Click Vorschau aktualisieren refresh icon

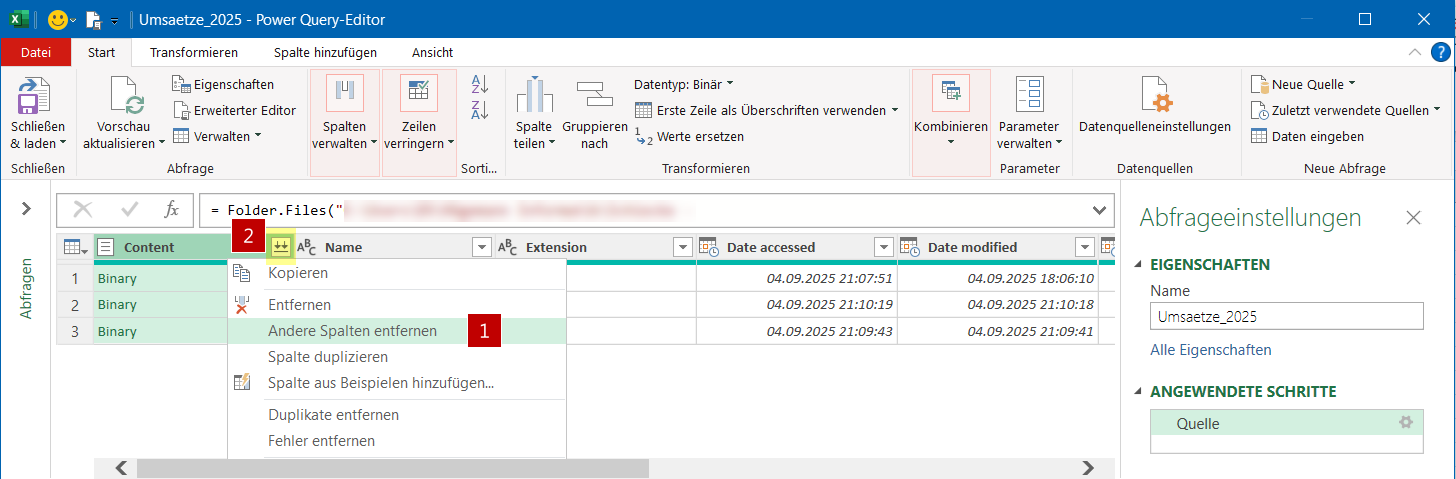[x=126, y=97]
